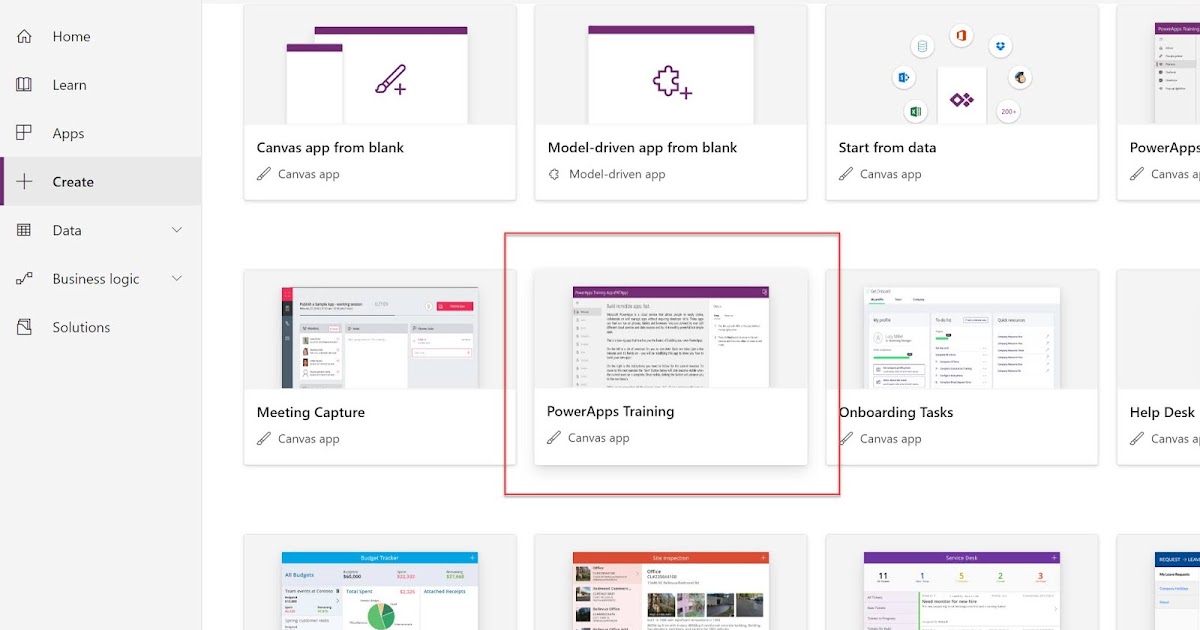Expand the Business logic section

(x=177, y=278)
